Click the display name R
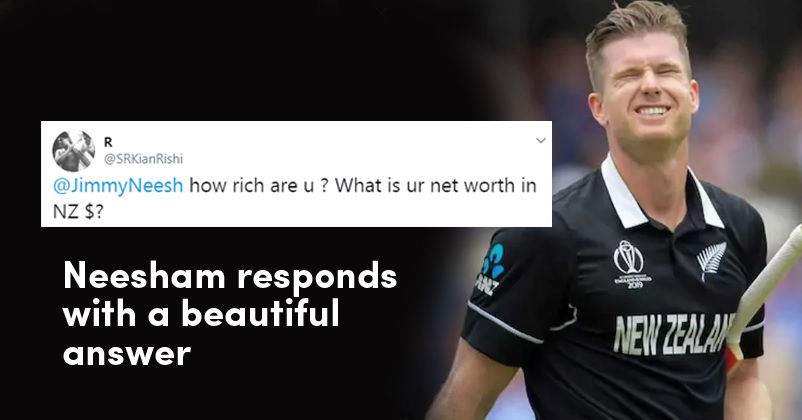 tap(108, 142)
